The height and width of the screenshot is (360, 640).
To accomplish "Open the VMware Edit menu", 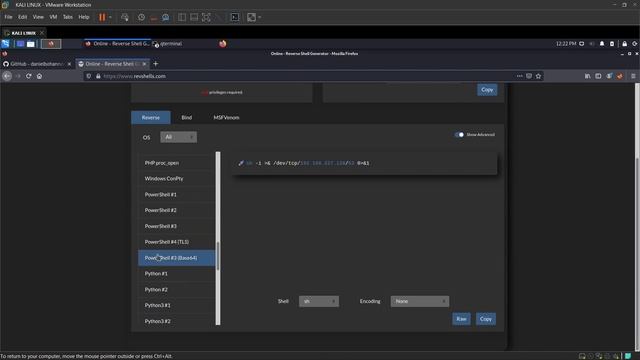I will click(x=22, y=17).
